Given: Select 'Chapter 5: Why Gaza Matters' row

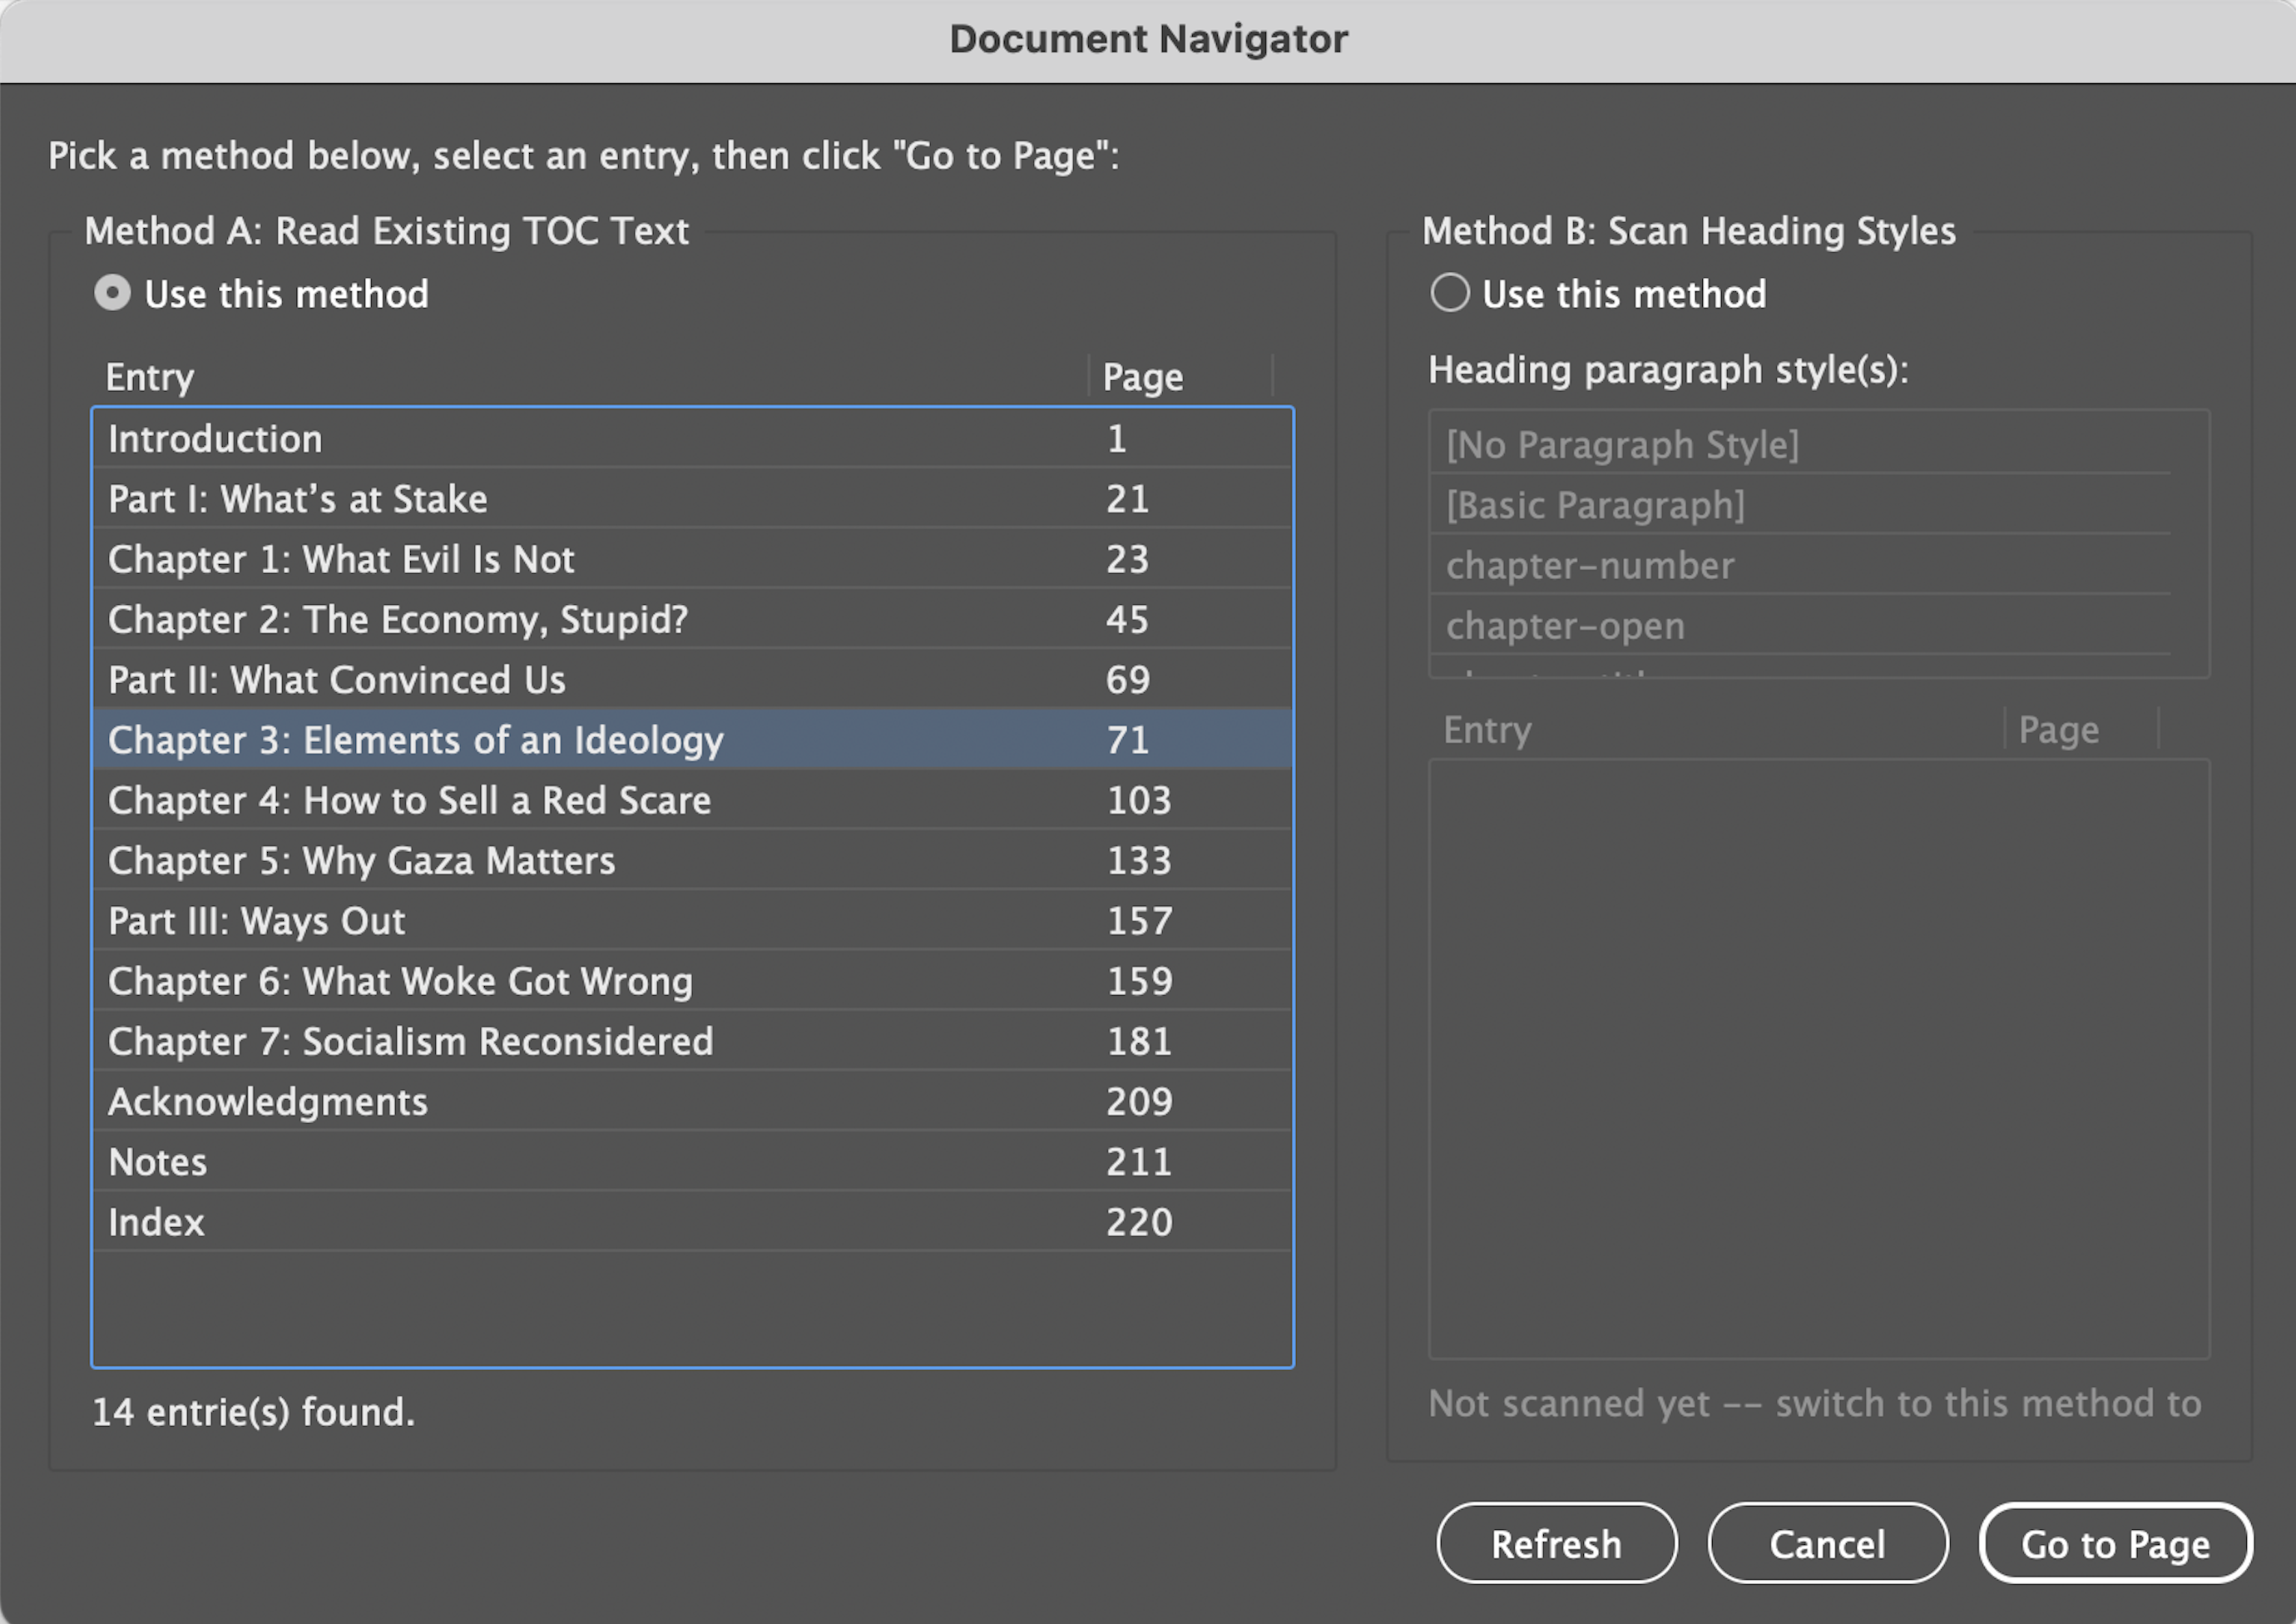Looking at the screenshot, I should point(692,860).
